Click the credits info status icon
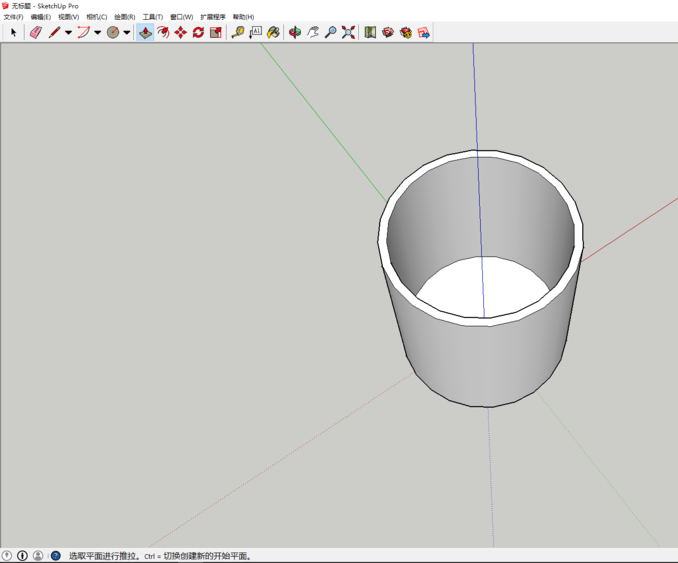Screen dimensions: 678x563 (x=22, y=556)
